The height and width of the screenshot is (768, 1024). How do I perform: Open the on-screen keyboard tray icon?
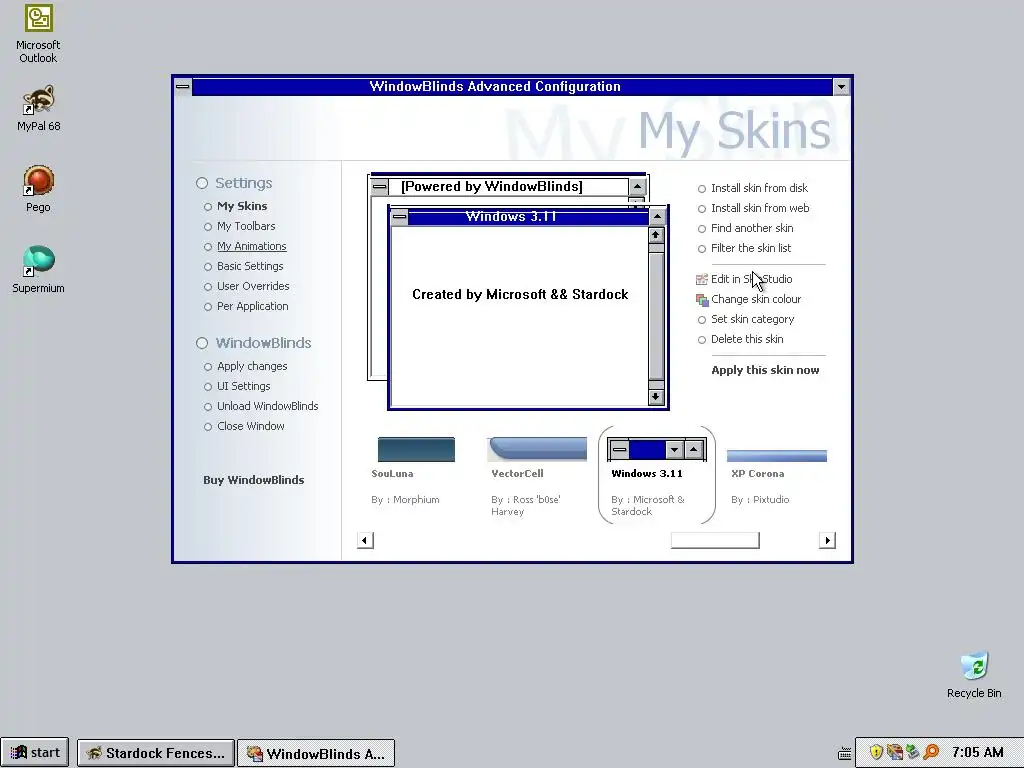(844, 753)
